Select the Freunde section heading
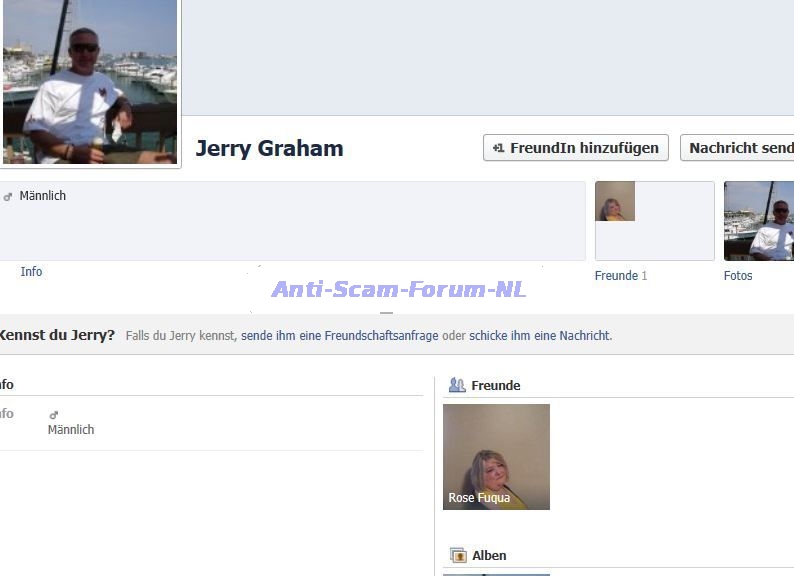 coord(496,386)
